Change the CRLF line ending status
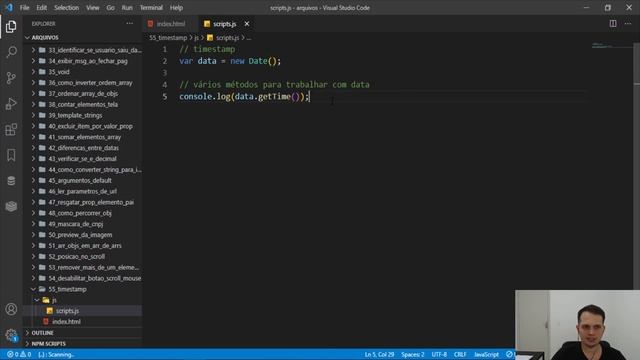The image size is (640, 360). point(460,354)
